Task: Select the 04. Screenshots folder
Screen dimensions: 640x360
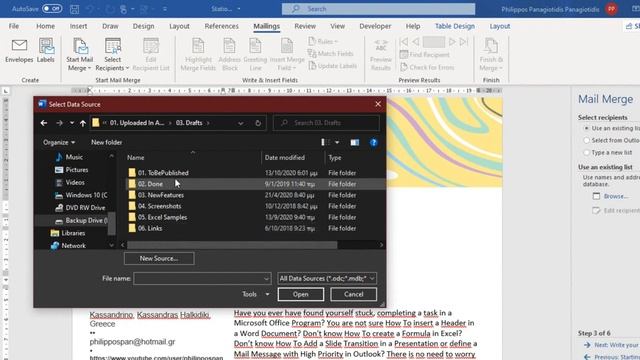Action: pyautogui.click(x=159, y=206)
